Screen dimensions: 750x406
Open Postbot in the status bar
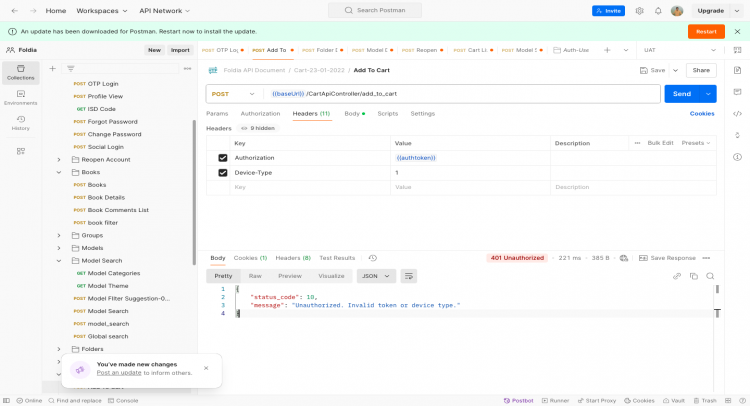click(x=518, y=401)
